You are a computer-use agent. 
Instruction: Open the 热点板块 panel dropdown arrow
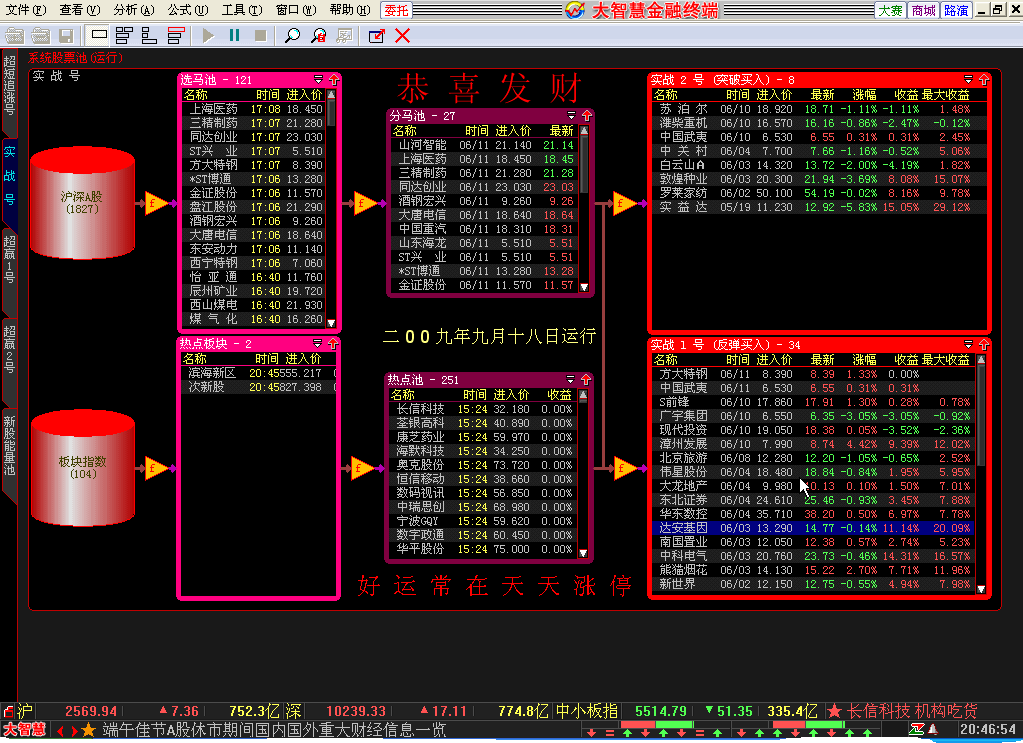317,343
